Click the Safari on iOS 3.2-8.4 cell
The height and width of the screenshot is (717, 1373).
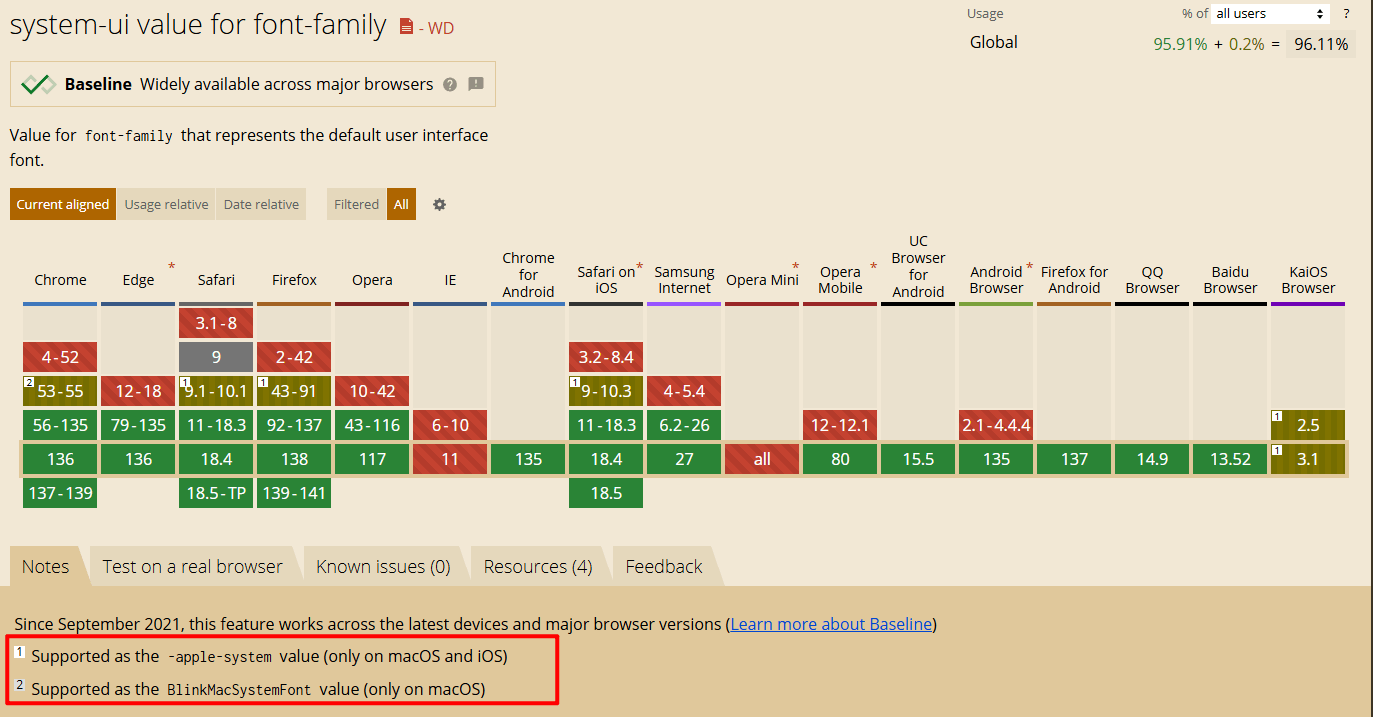click(x=606, y=357)
